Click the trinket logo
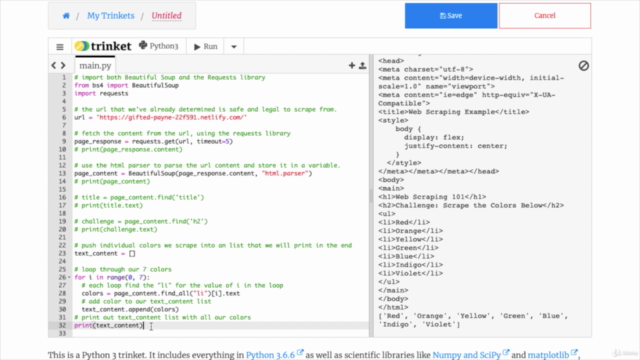 [x=103, y=46]
